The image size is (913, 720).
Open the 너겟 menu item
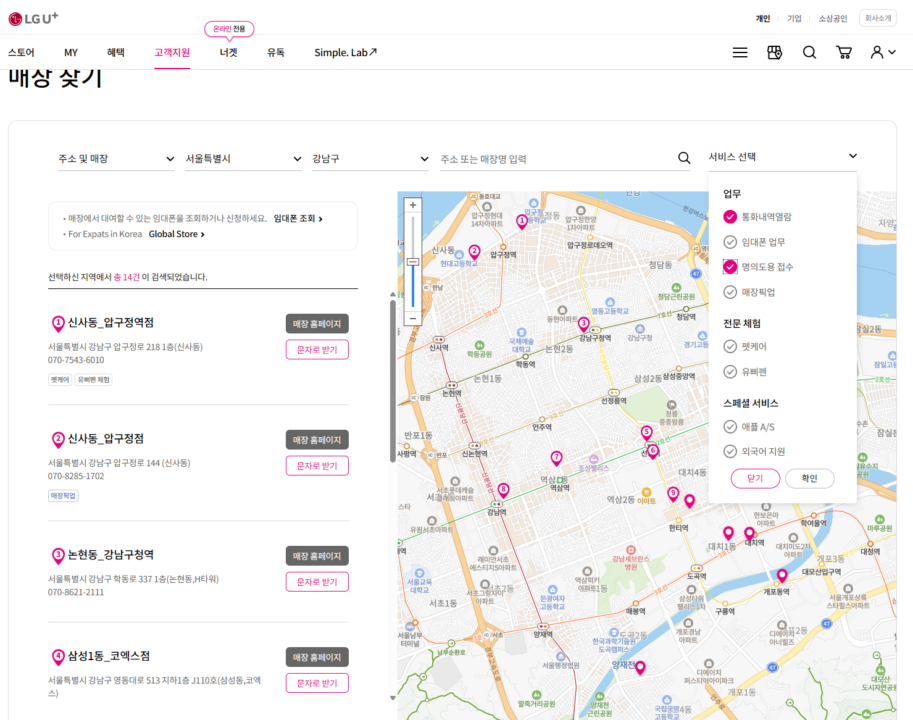[x=228, y=52]
